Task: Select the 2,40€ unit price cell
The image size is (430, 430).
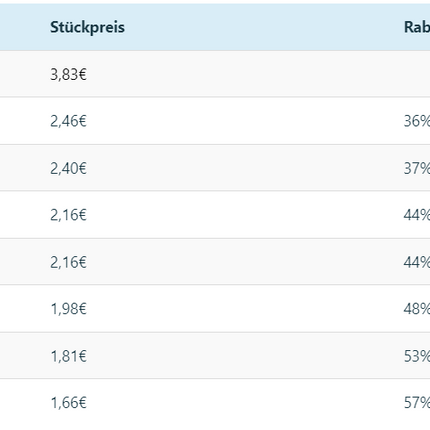Action: 68,168
